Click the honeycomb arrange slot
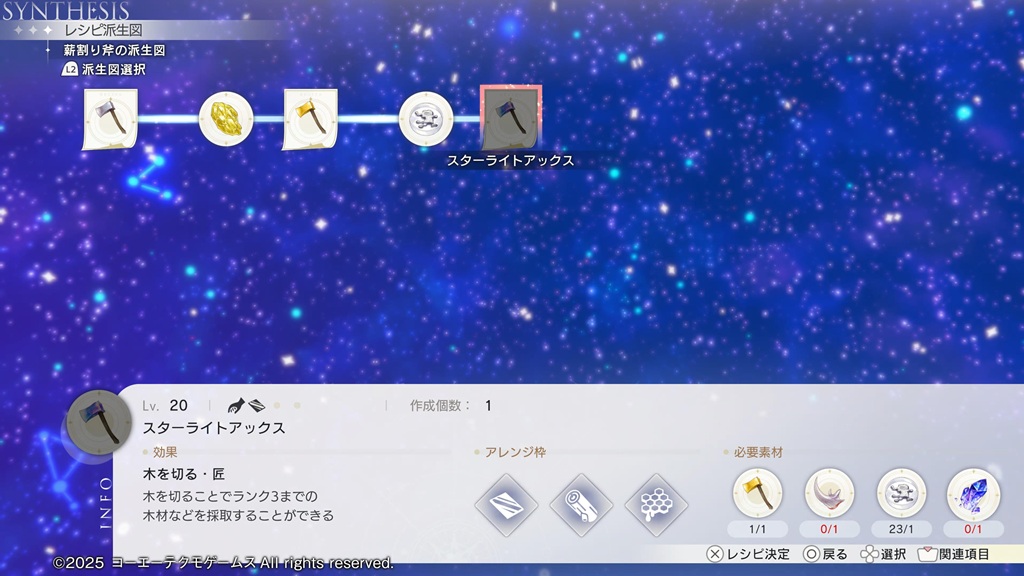Screen dimensions: 1024x576 point(656,505)
